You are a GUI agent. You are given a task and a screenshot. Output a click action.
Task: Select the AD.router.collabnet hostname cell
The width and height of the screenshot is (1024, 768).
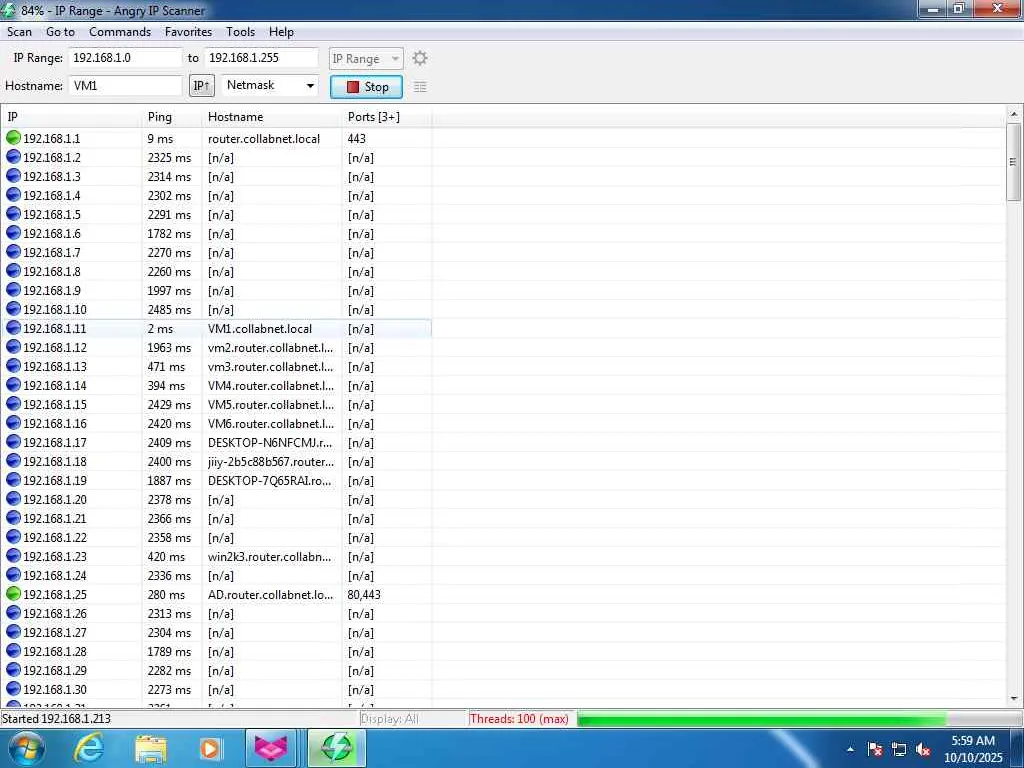click(x=270, y=594)
